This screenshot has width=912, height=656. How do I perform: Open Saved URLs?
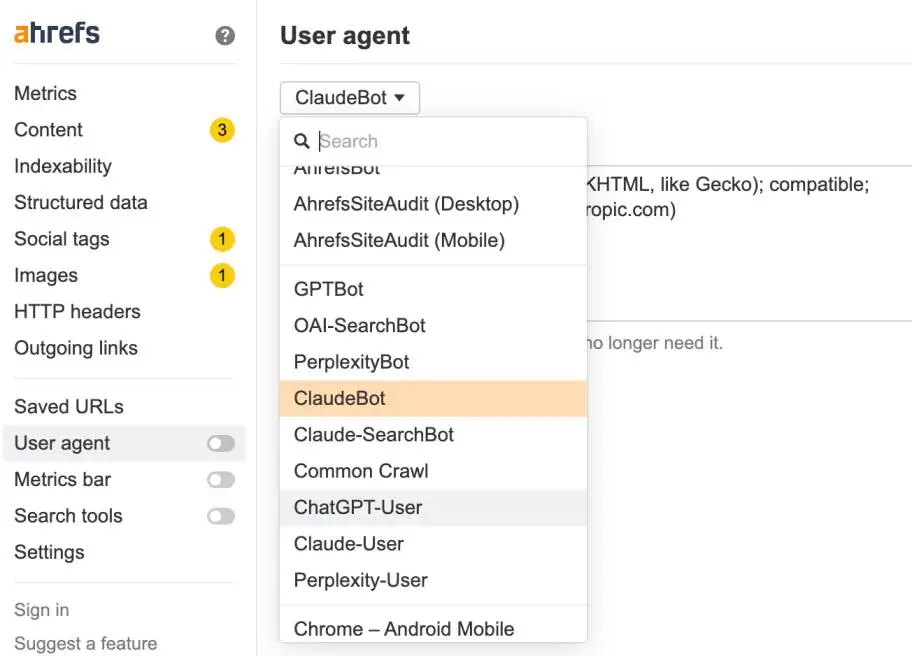69,407
